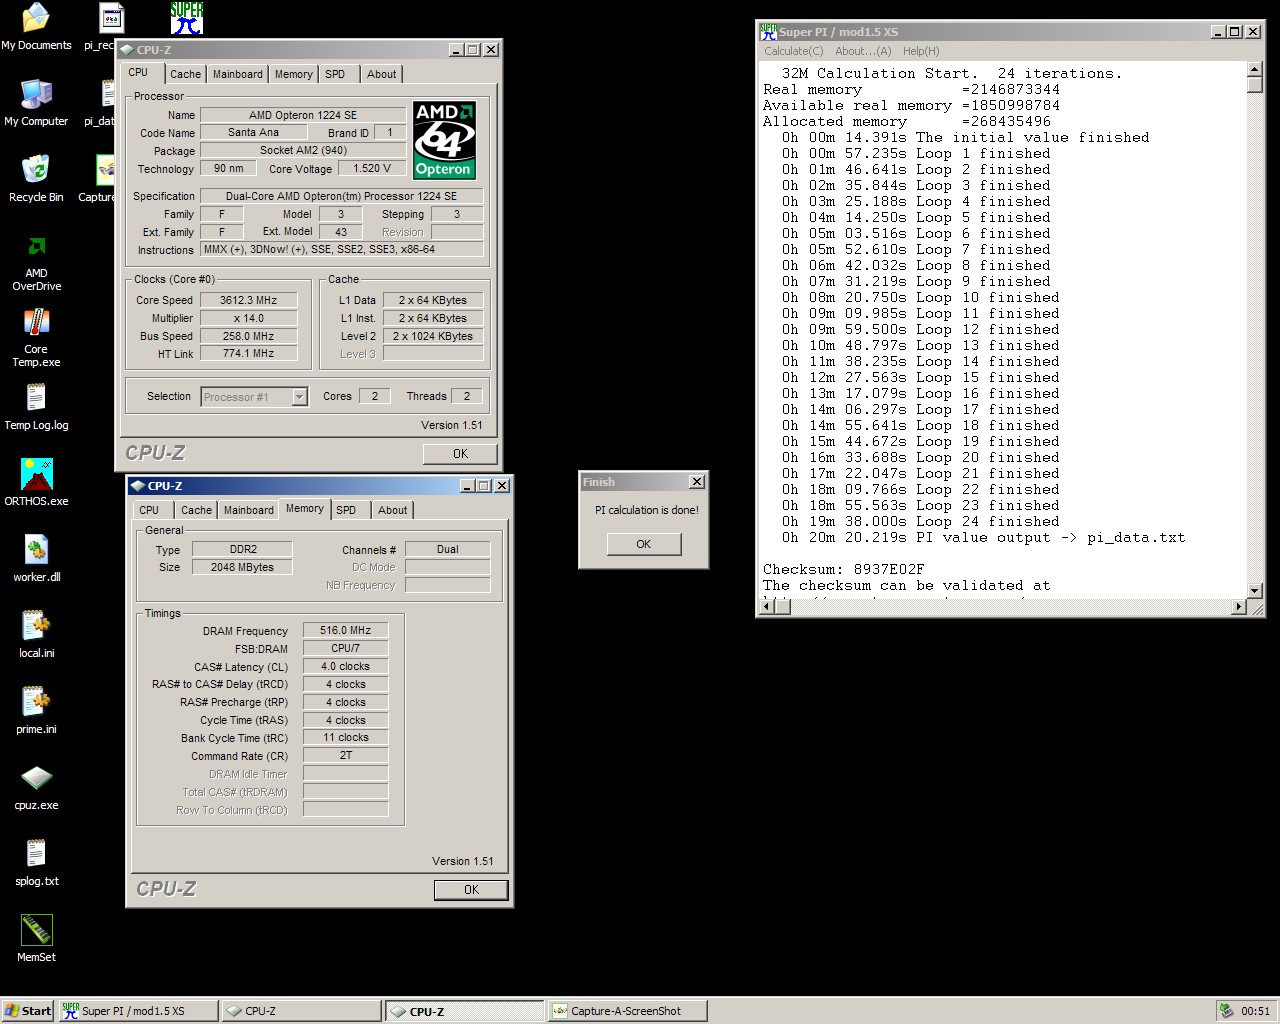Click the memory Size 2048 MBytes field

point(242,567)
